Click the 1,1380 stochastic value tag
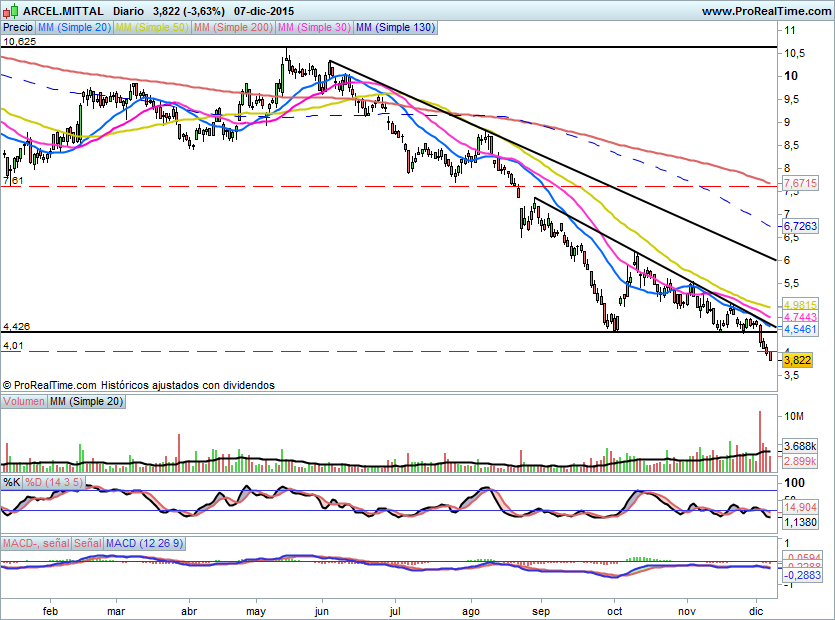 [800, 522]
